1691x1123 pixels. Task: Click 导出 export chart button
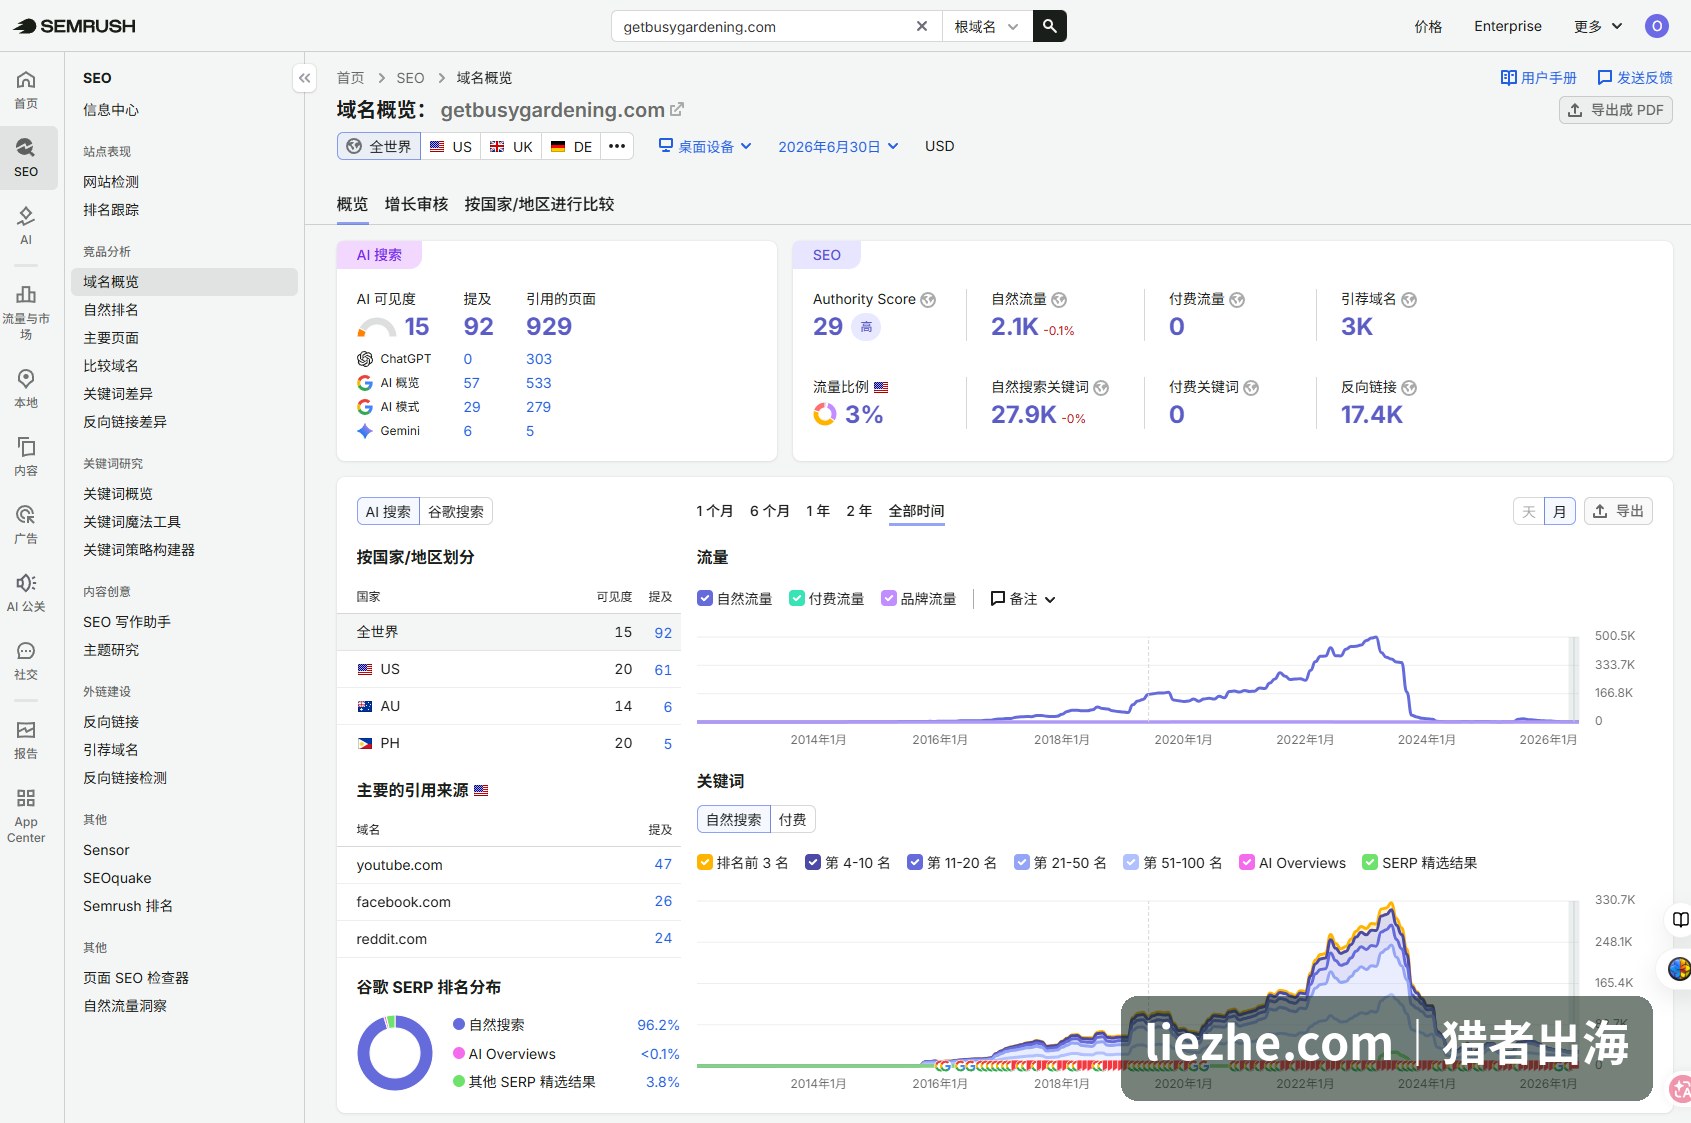1618,511
